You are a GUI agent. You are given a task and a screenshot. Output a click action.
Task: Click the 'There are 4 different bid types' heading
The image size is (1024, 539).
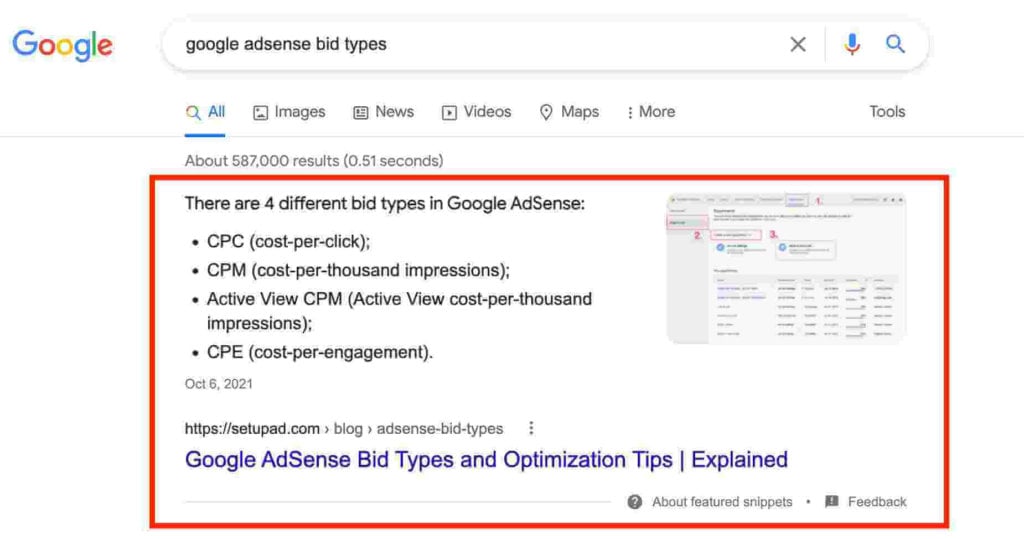tap(385, 203)
